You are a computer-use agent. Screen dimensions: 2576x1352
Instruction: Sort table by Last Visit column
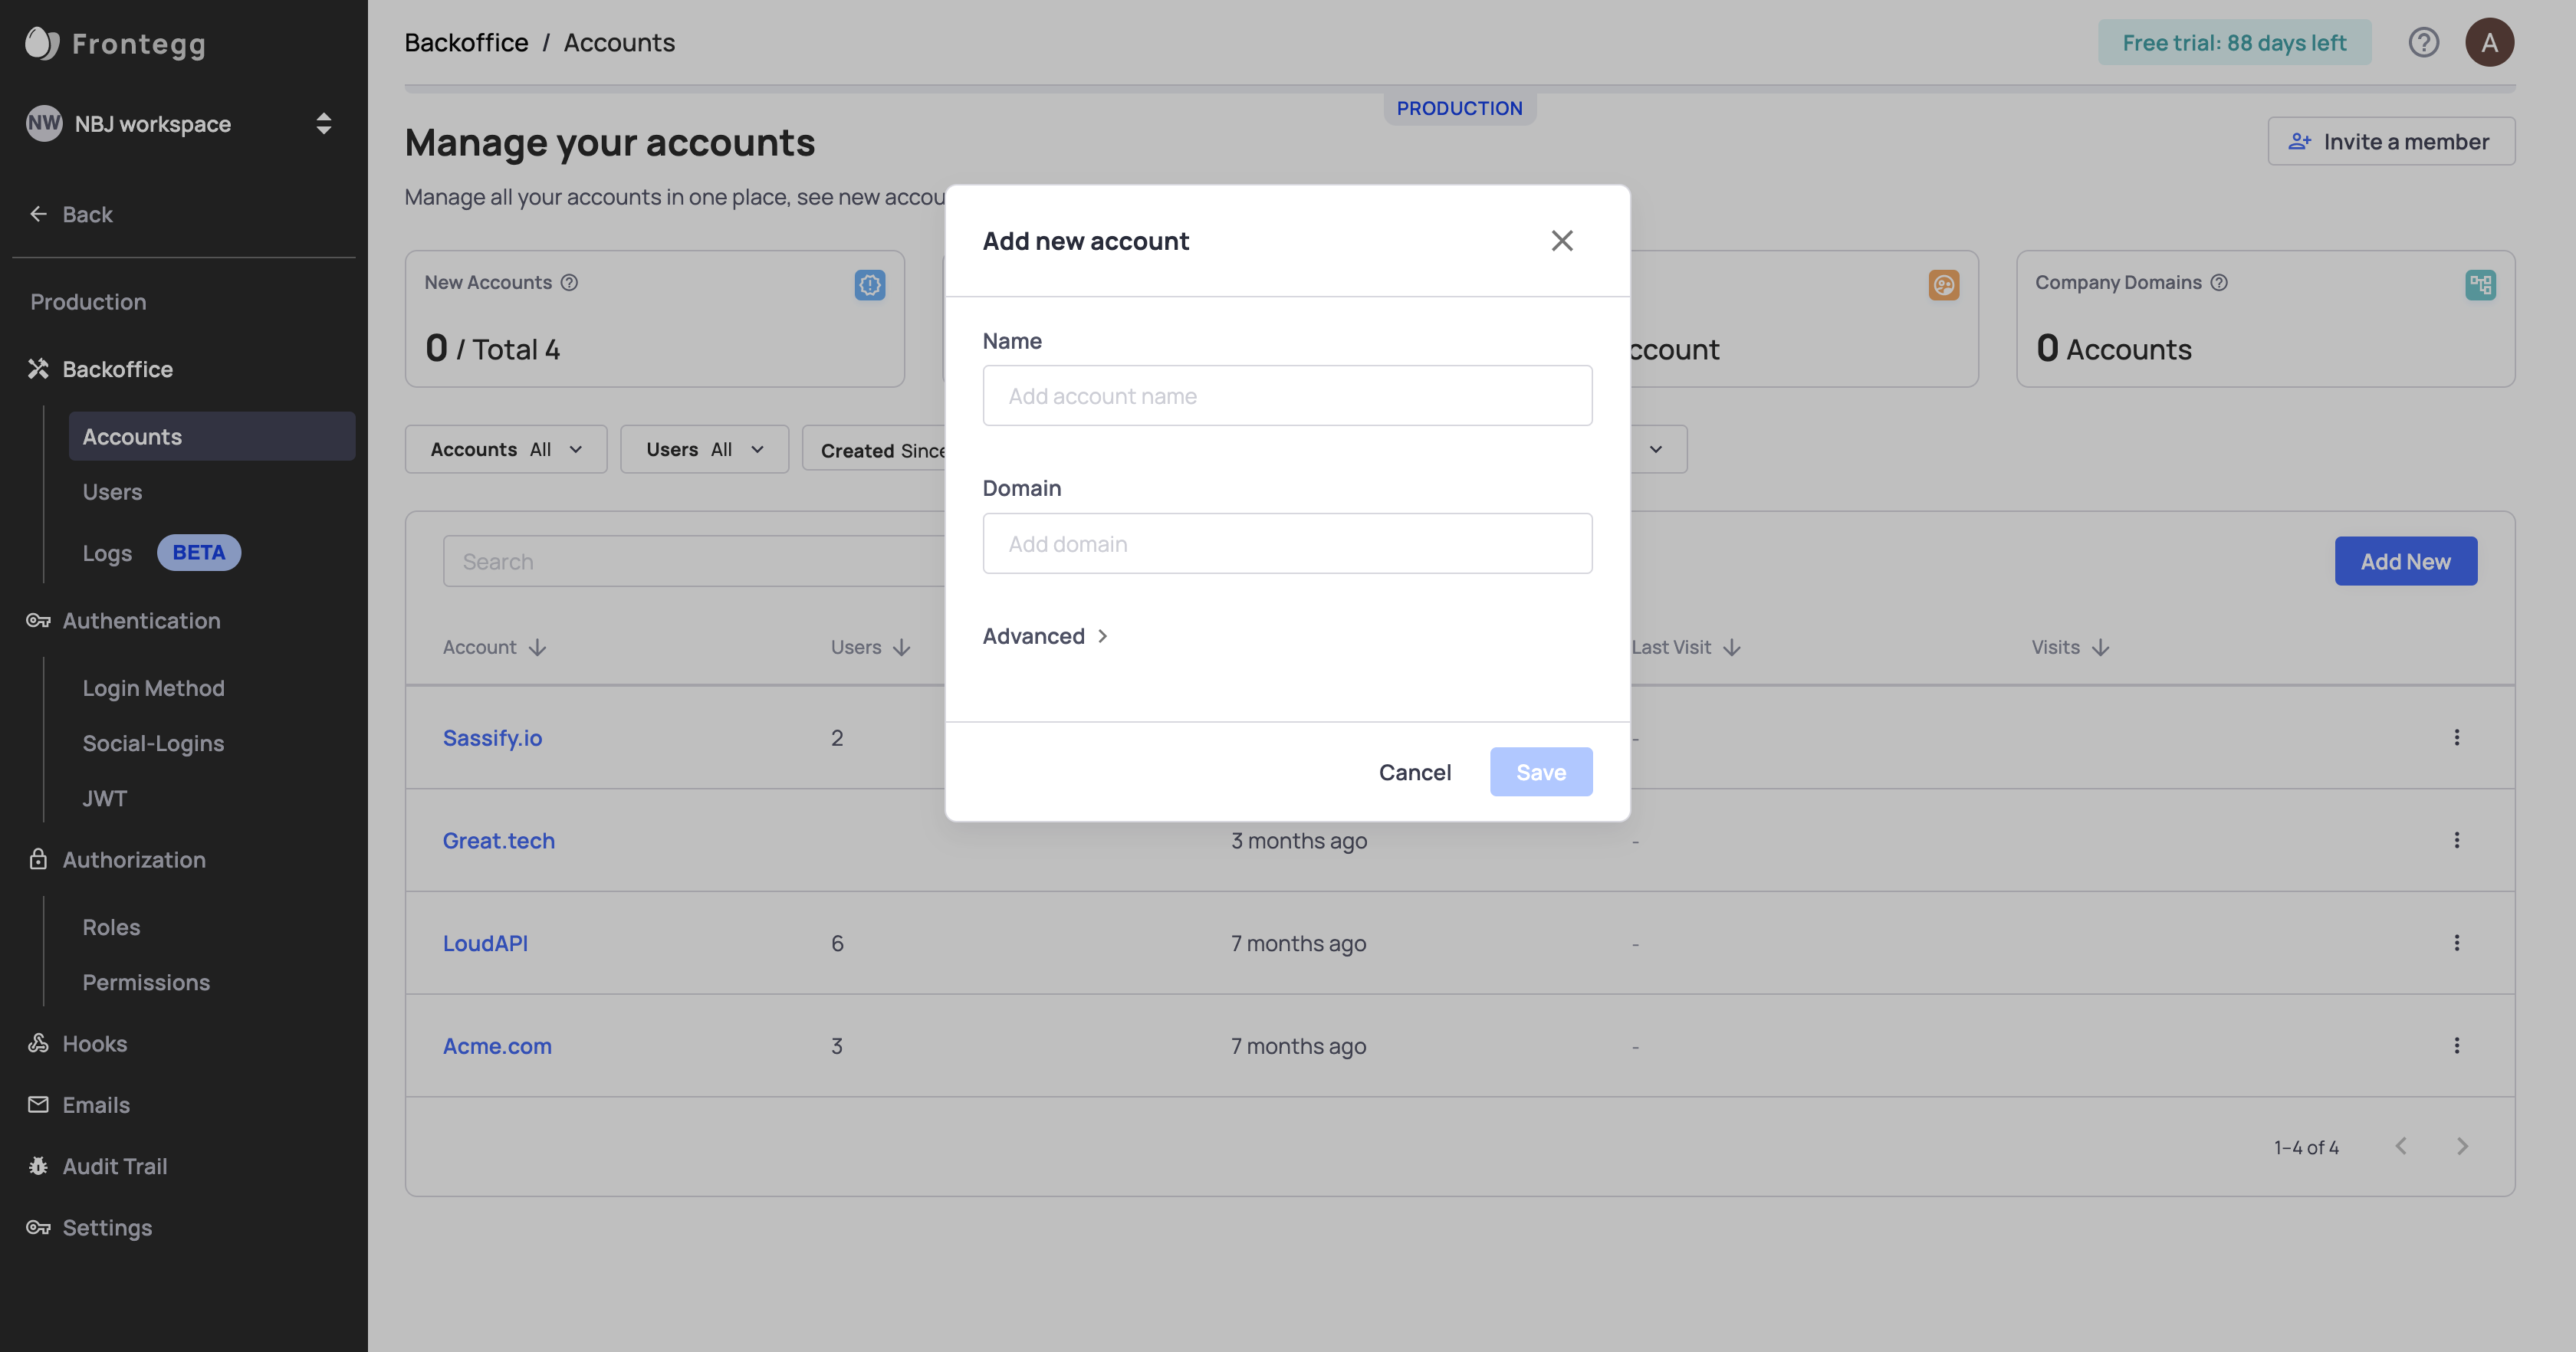tap(1686, 648)
